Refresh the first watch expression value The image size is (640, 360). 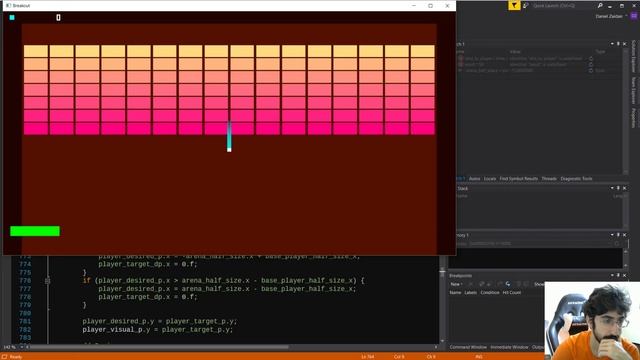coord(591,58)
